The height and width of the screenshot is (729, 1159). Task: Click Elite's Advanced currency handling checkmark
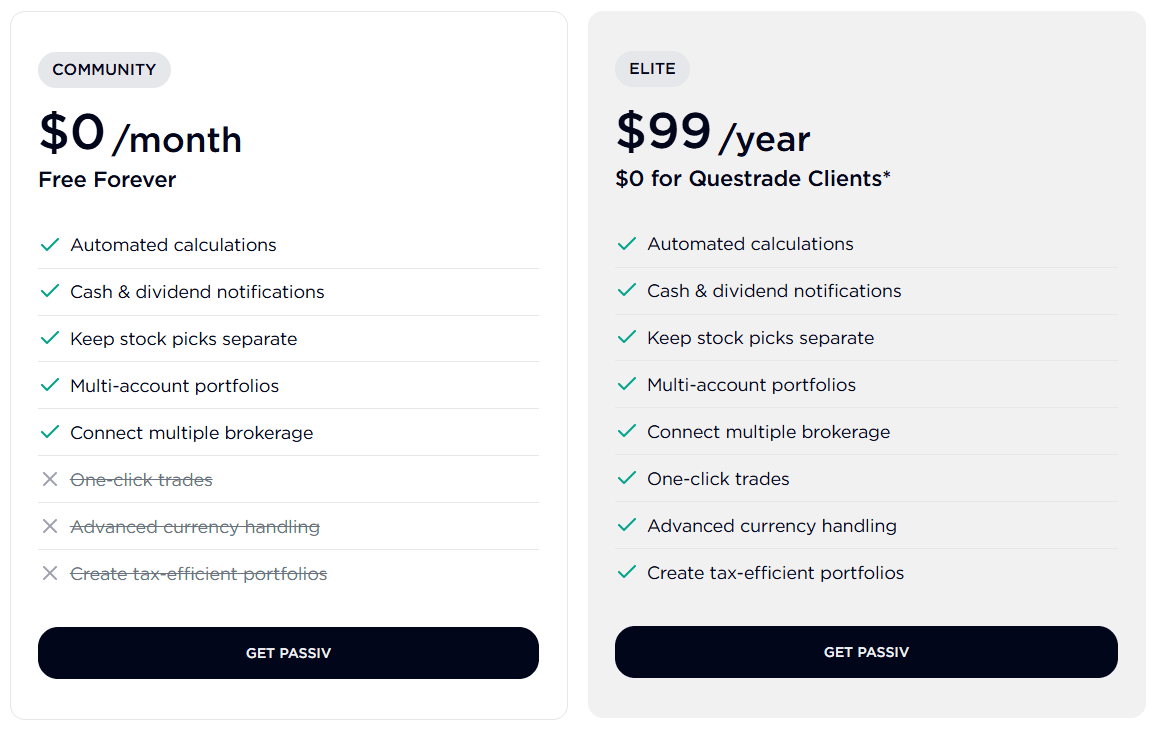[627, 526]
